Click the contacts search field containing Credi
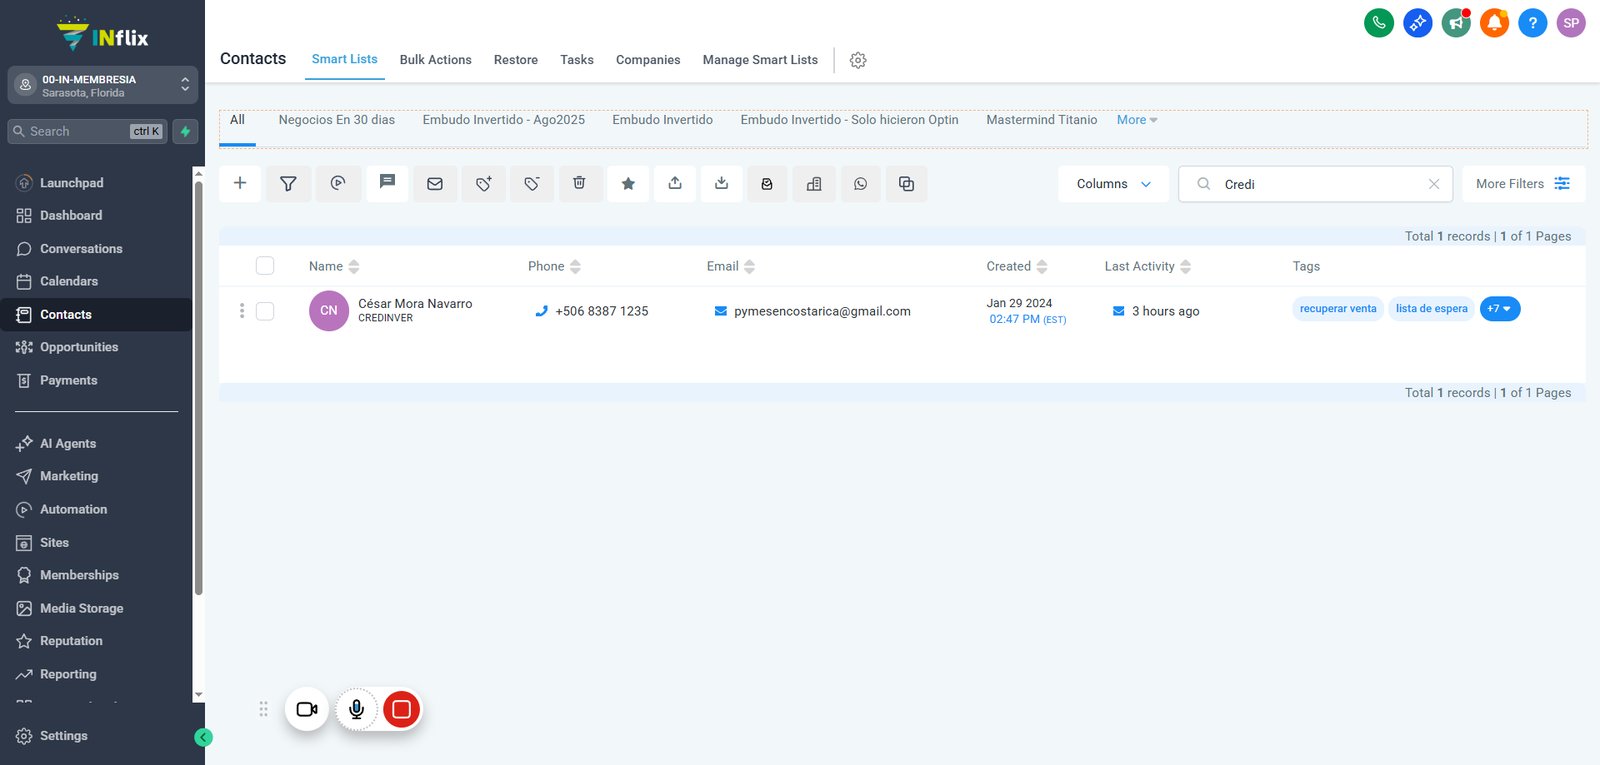1600x765 pixels. (1315, 184)
